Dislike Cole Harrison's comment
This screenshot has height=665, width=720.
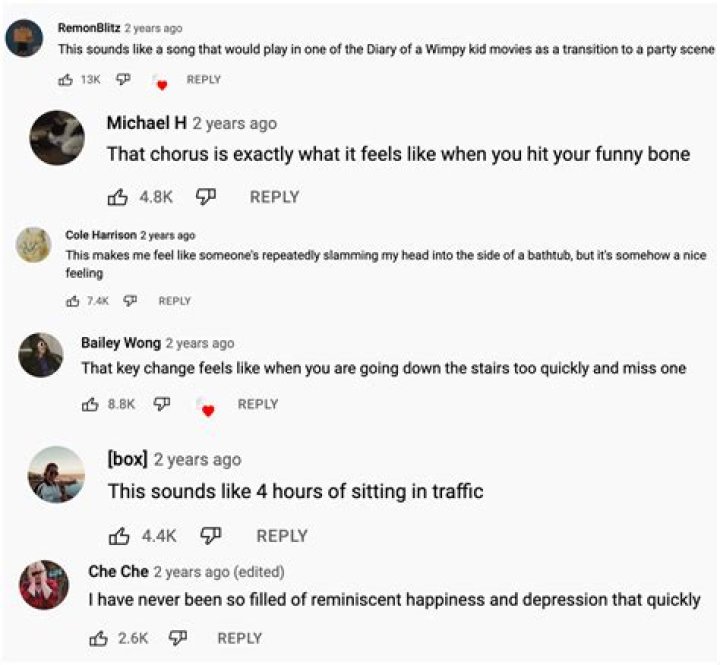tap(129, 301)
